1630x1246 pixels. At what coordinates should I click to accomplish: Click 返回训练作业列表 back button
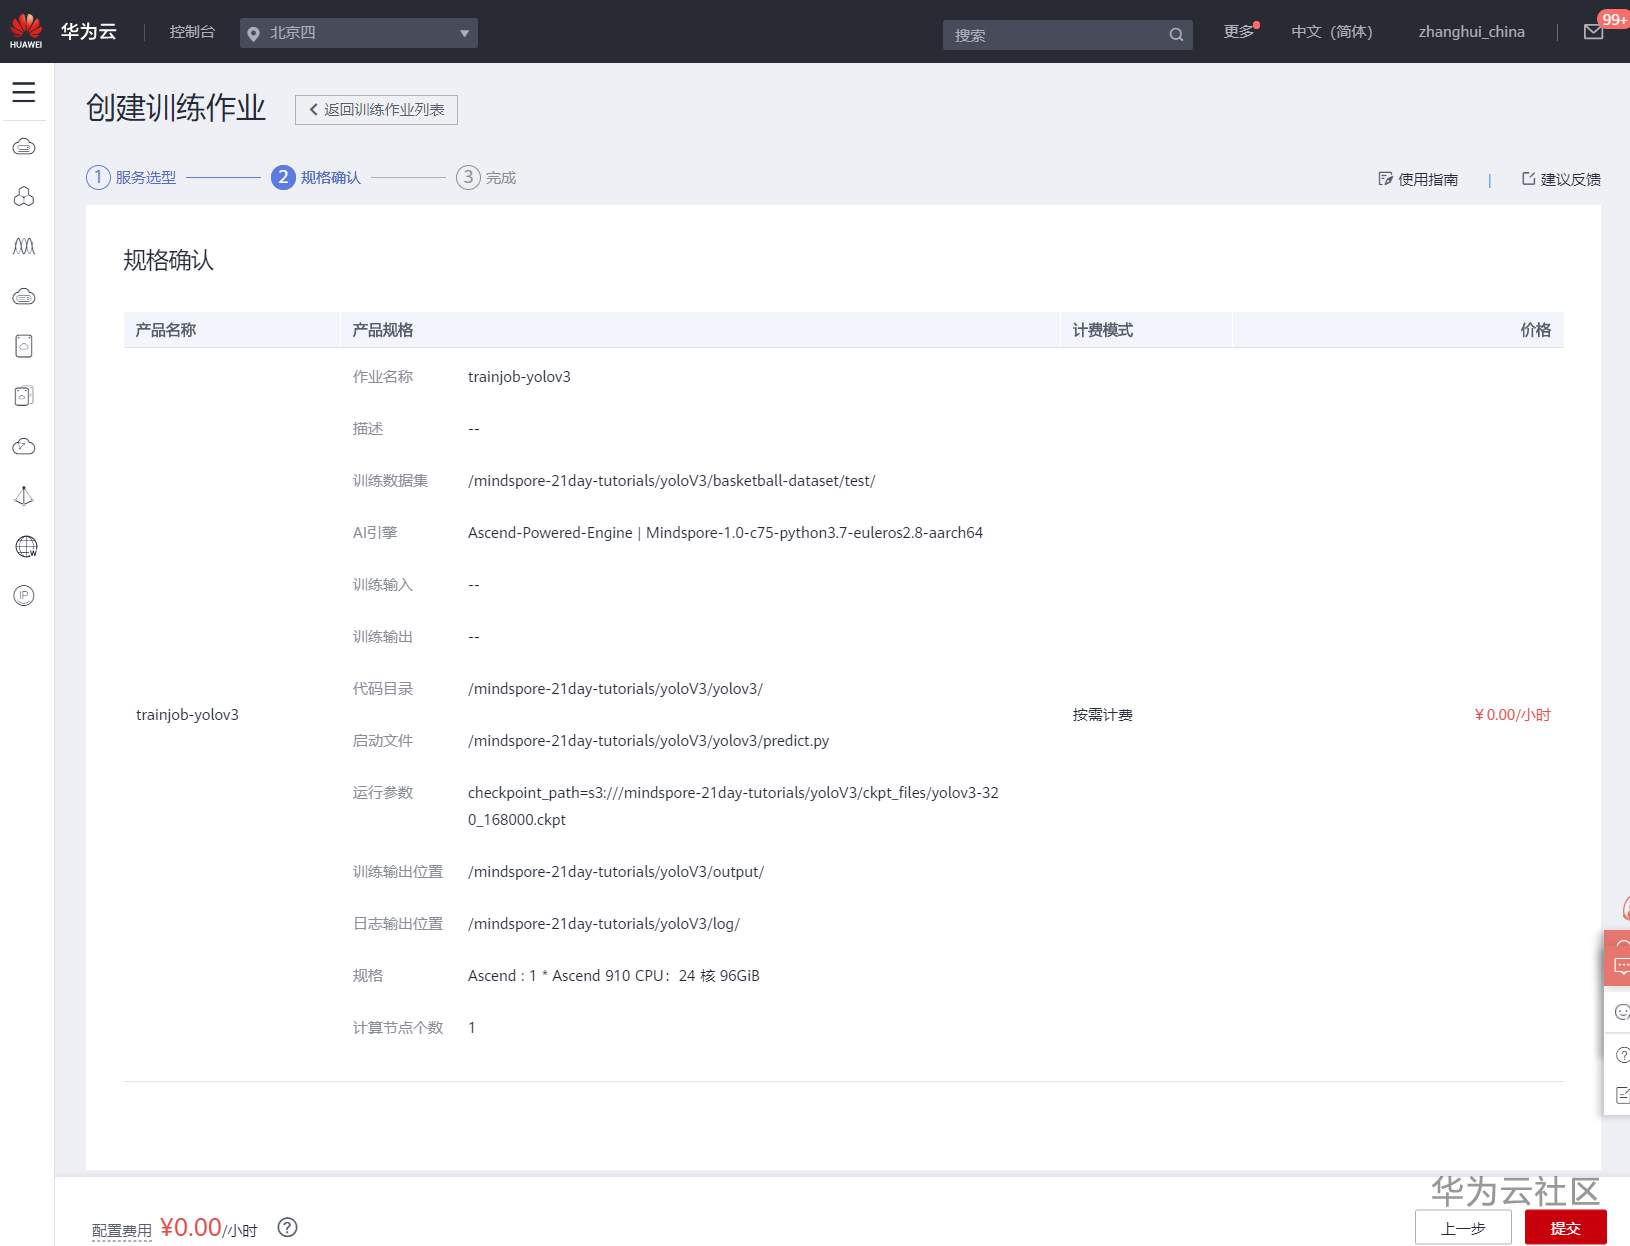pyautogui.click(x=376, y=110)
